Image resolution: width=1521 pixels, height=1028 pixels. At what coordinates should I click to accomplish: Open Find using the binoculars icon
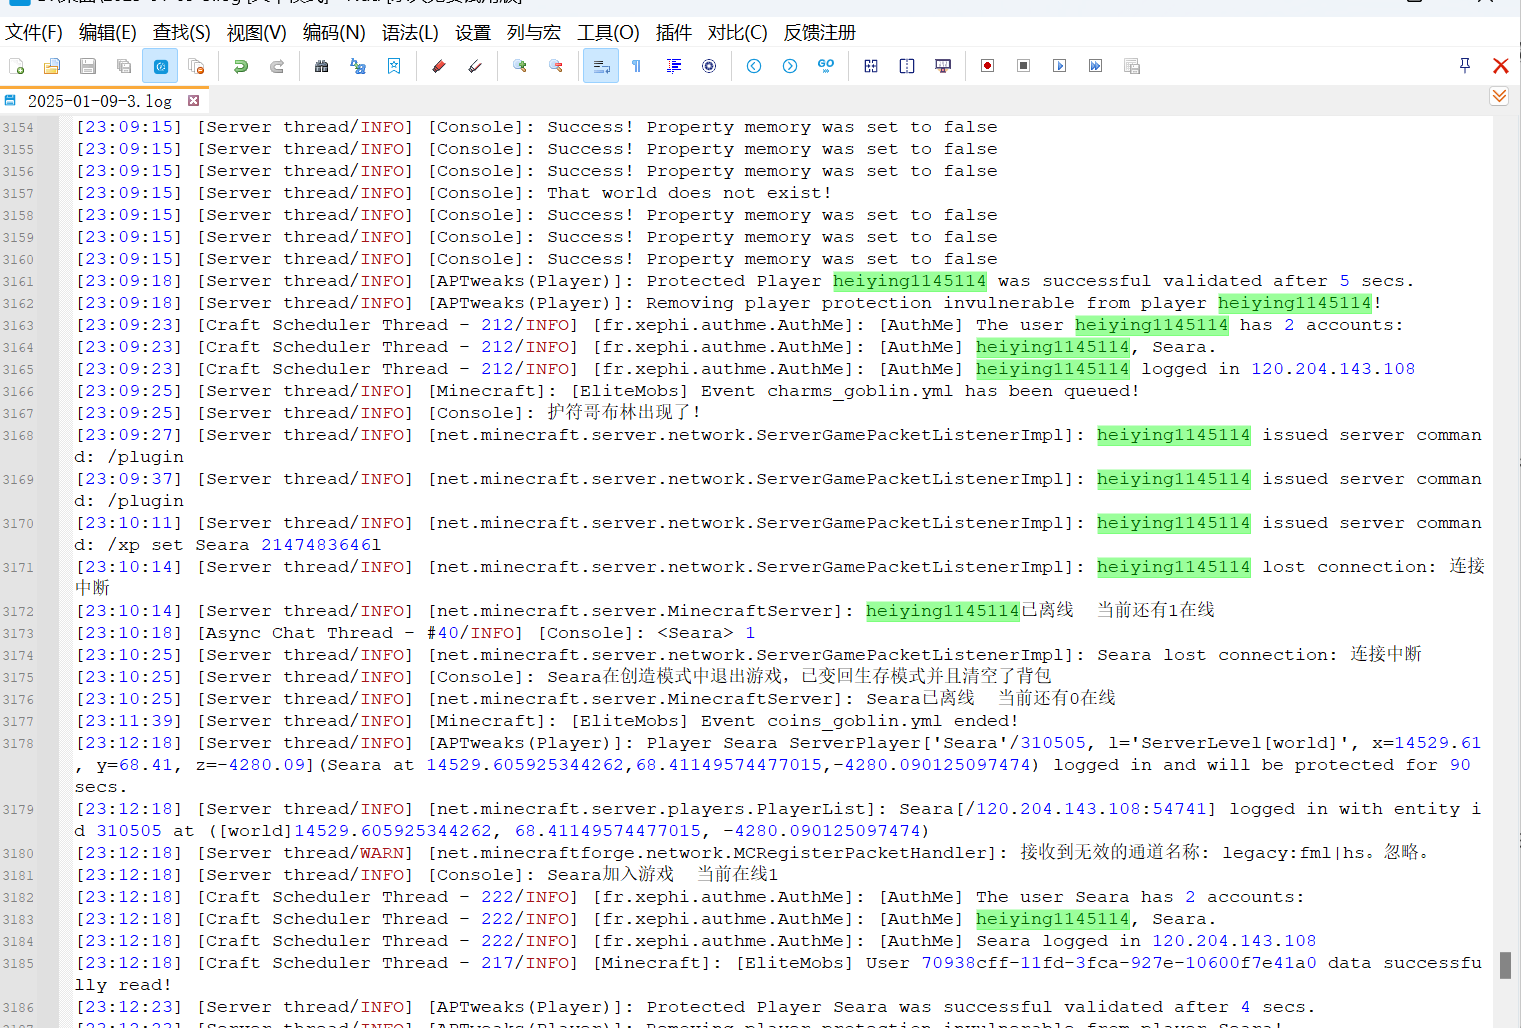click(x=321, y=66)
